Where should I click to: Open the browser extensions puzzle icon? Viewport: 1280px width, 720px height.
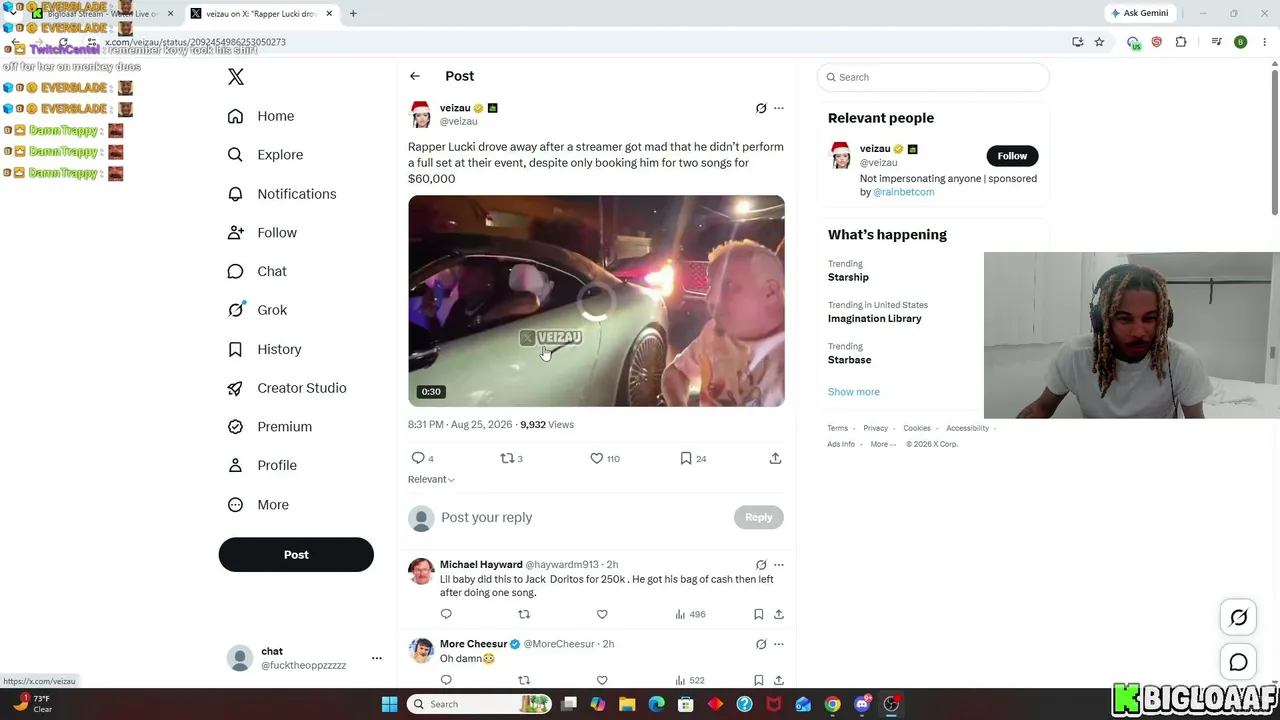[1181, 42]
